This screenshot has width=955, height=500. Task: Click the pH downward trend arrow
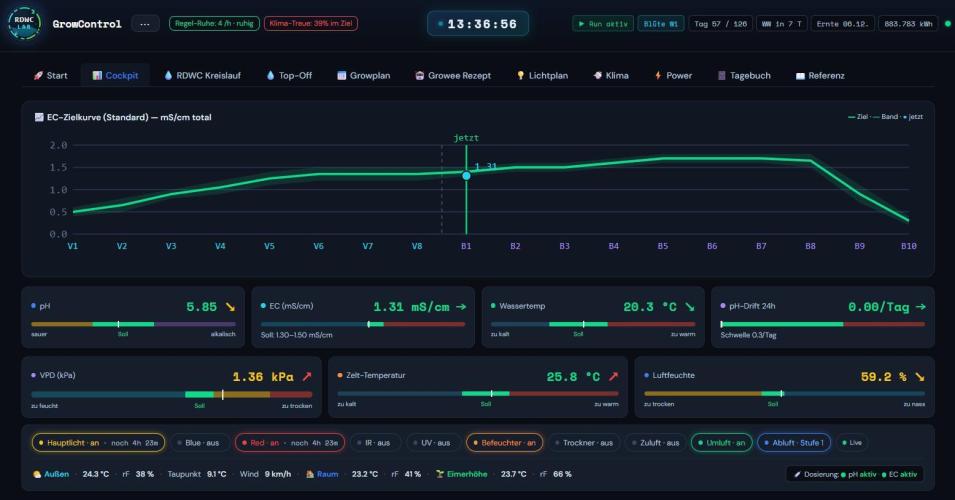pyautogui.click(x=230, y=307)
